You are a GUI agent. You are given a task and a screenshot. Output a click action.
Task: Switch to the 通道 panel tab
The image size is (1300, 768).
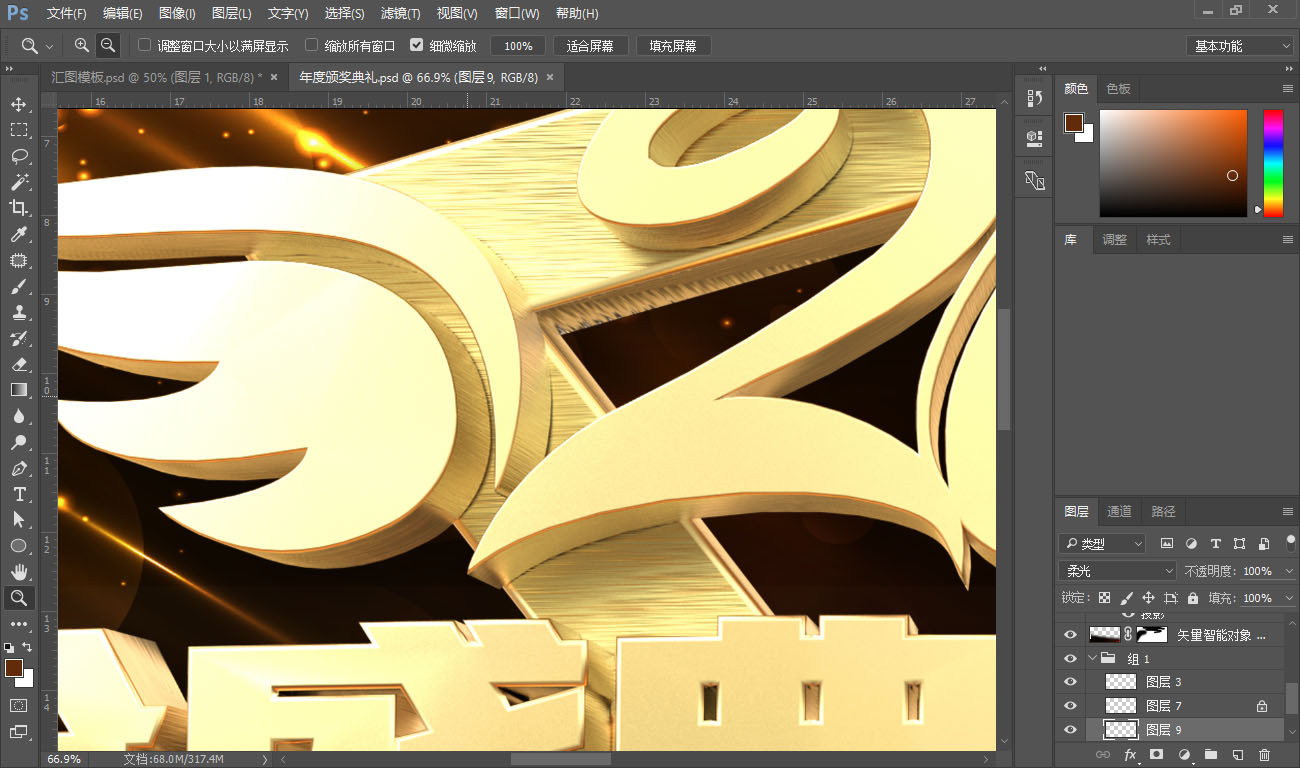coord(1119,511)
